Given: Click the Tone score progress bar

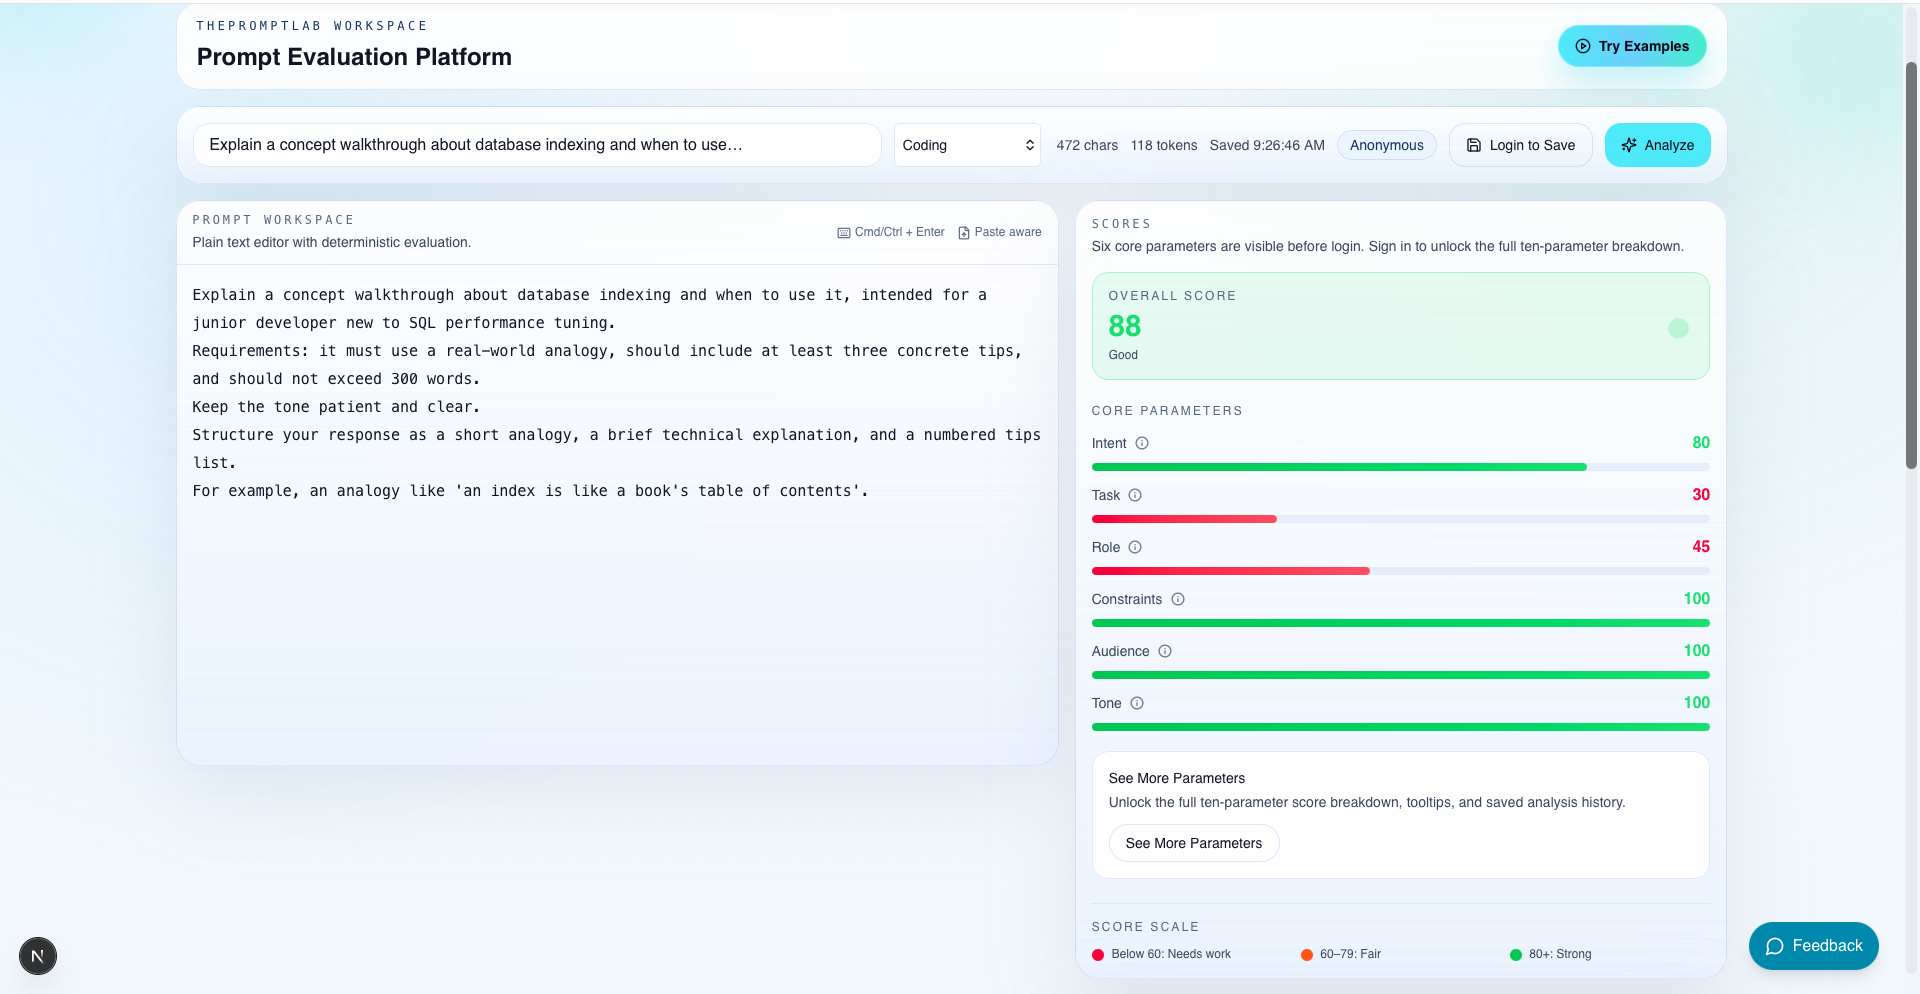Looking at the screenshot, I should (x=1400, y=727).
